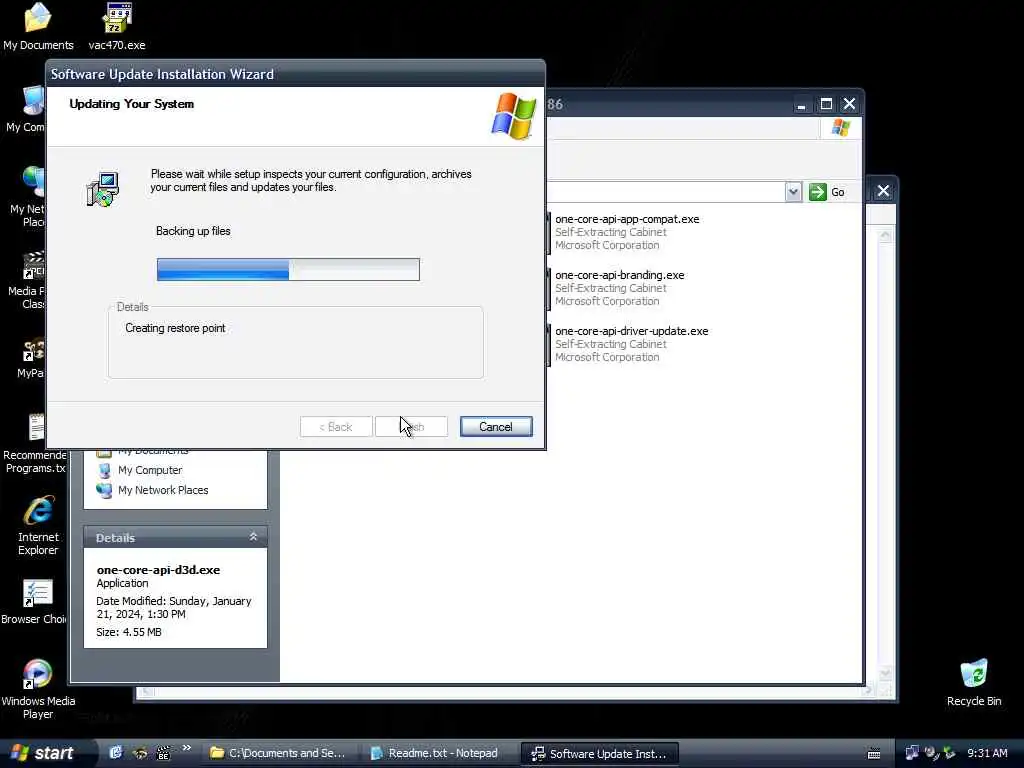The width and height of the screenshot is (1024, 768).
Task: Open the Recycle Bin
Action: (974, 683)
